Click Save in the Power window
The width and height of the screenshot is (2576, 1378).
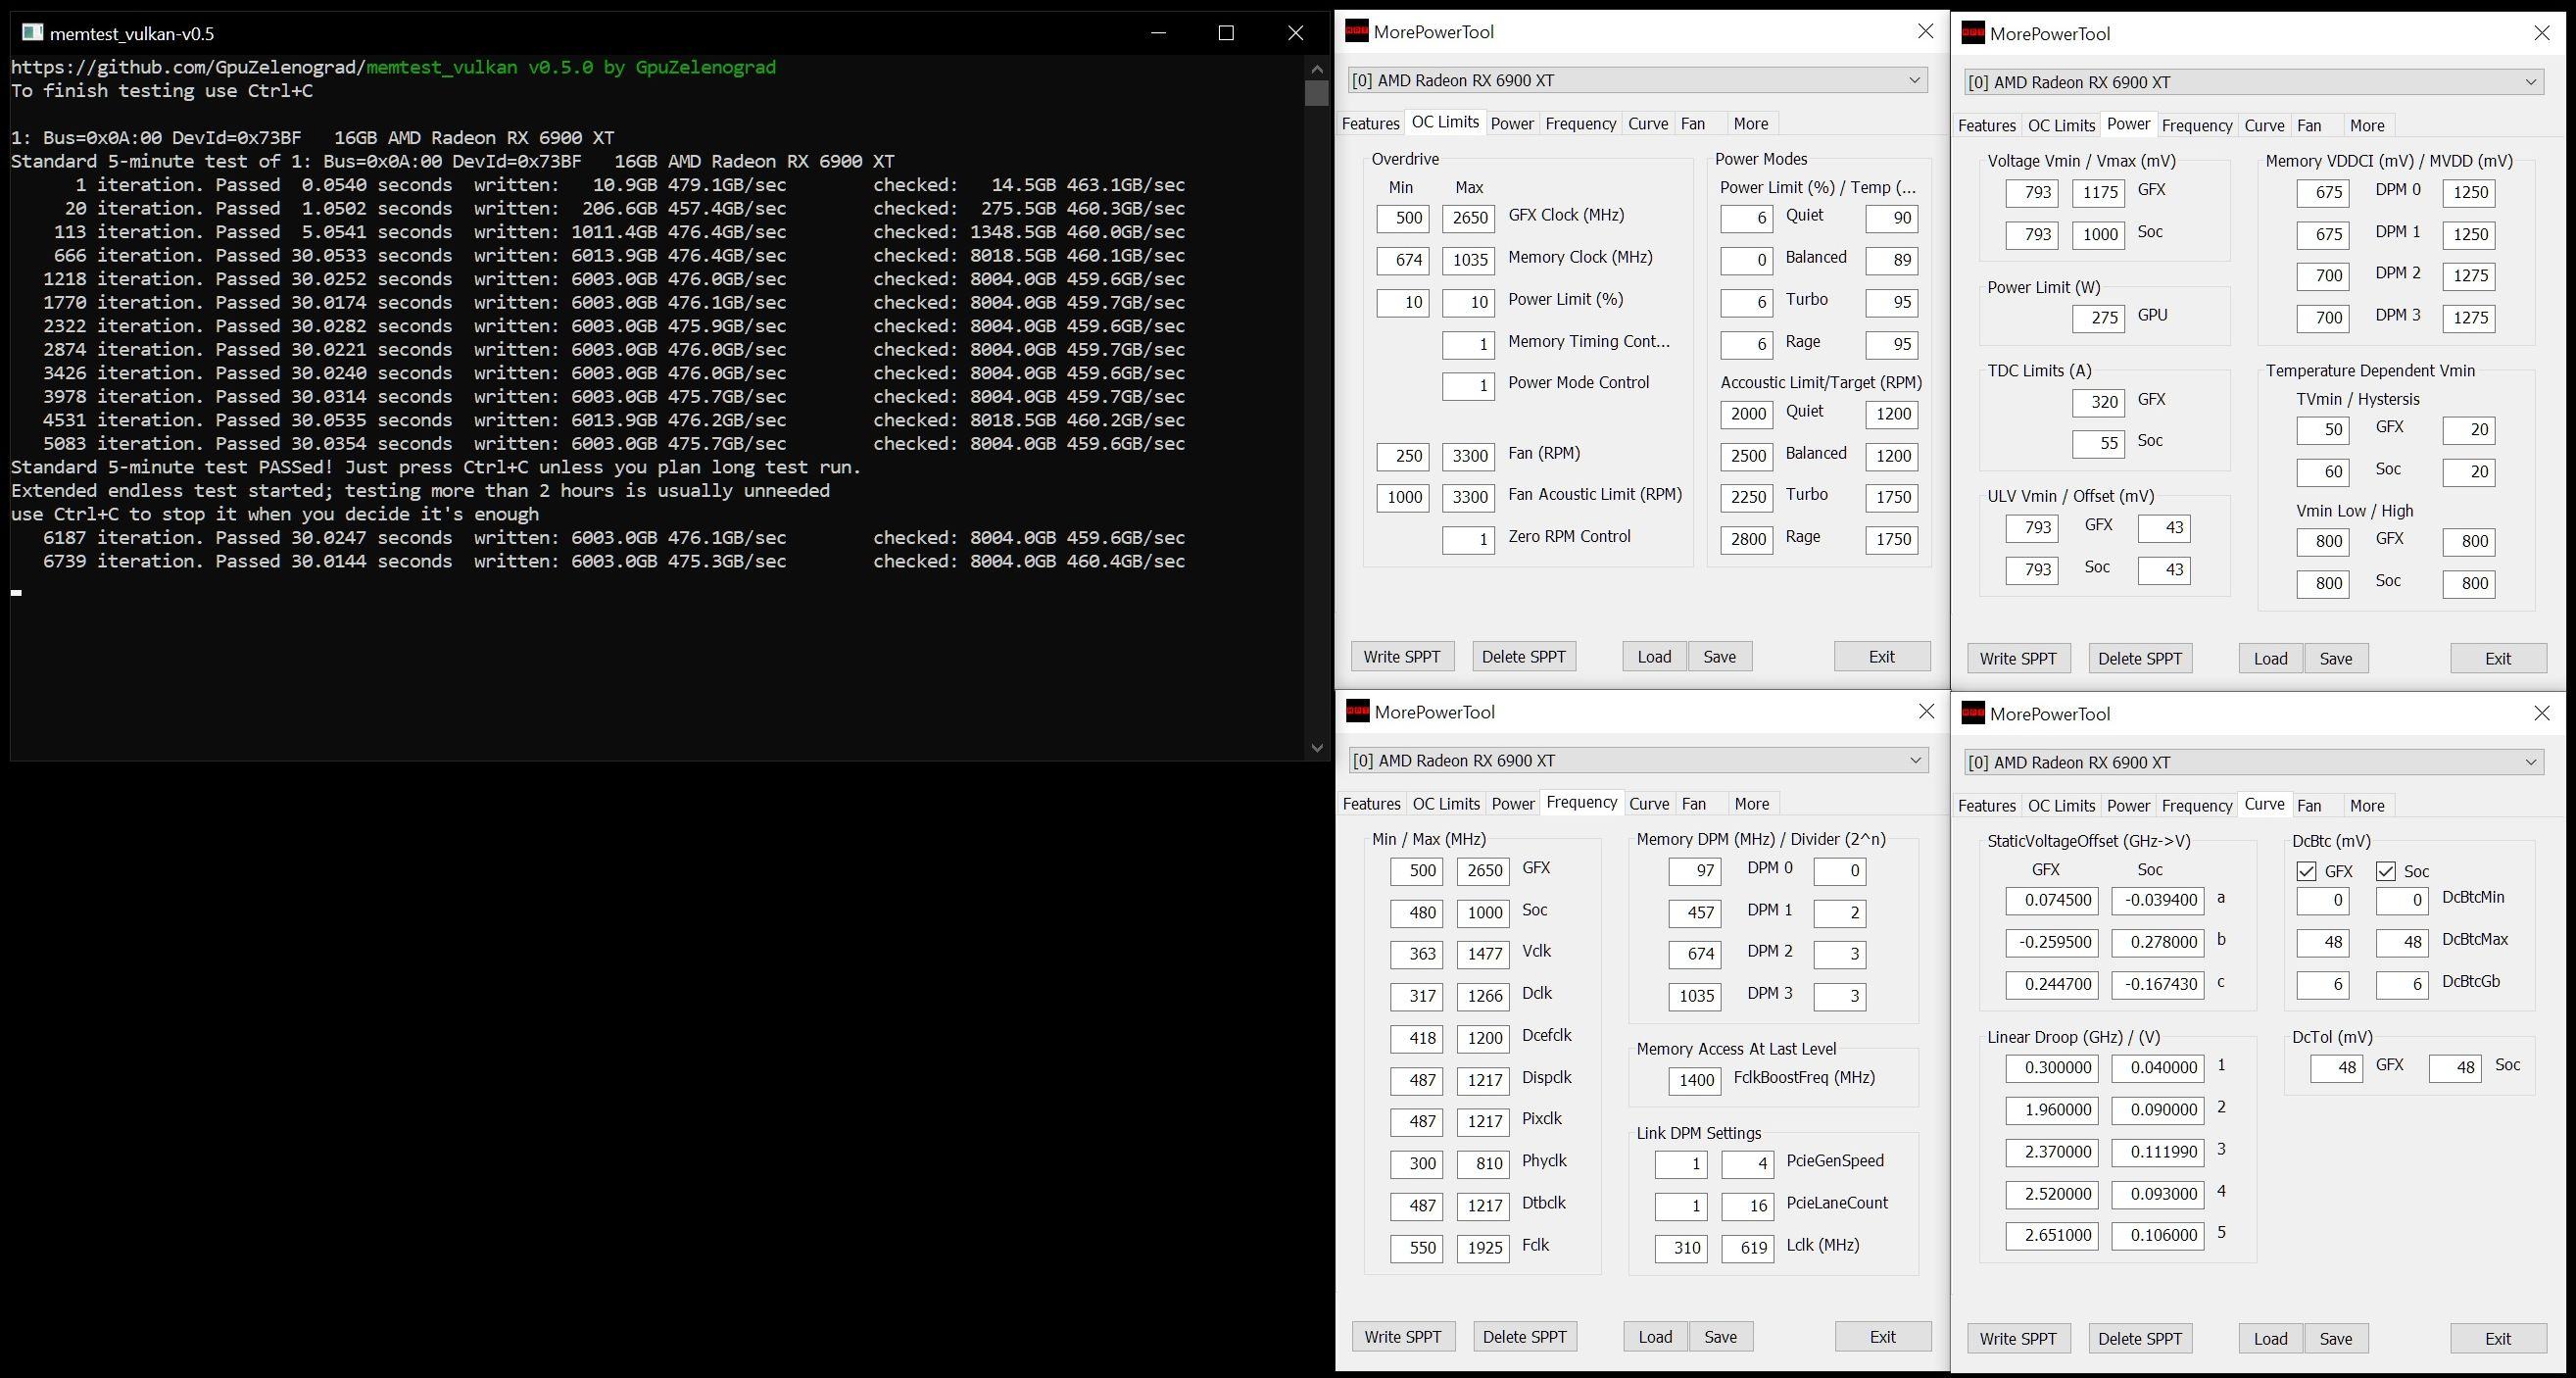2336,659
